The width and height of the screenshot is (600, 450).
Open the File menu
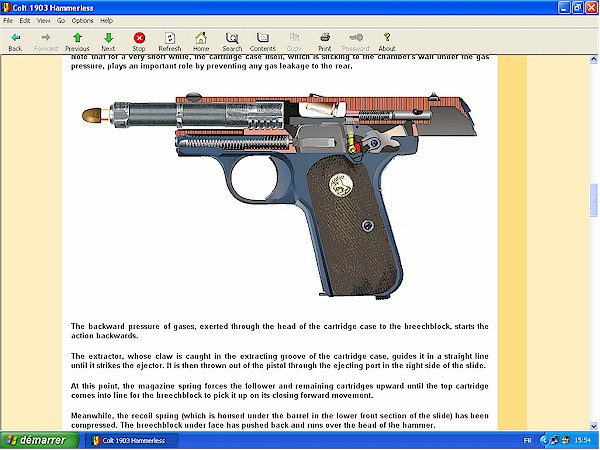click(8, 21)
